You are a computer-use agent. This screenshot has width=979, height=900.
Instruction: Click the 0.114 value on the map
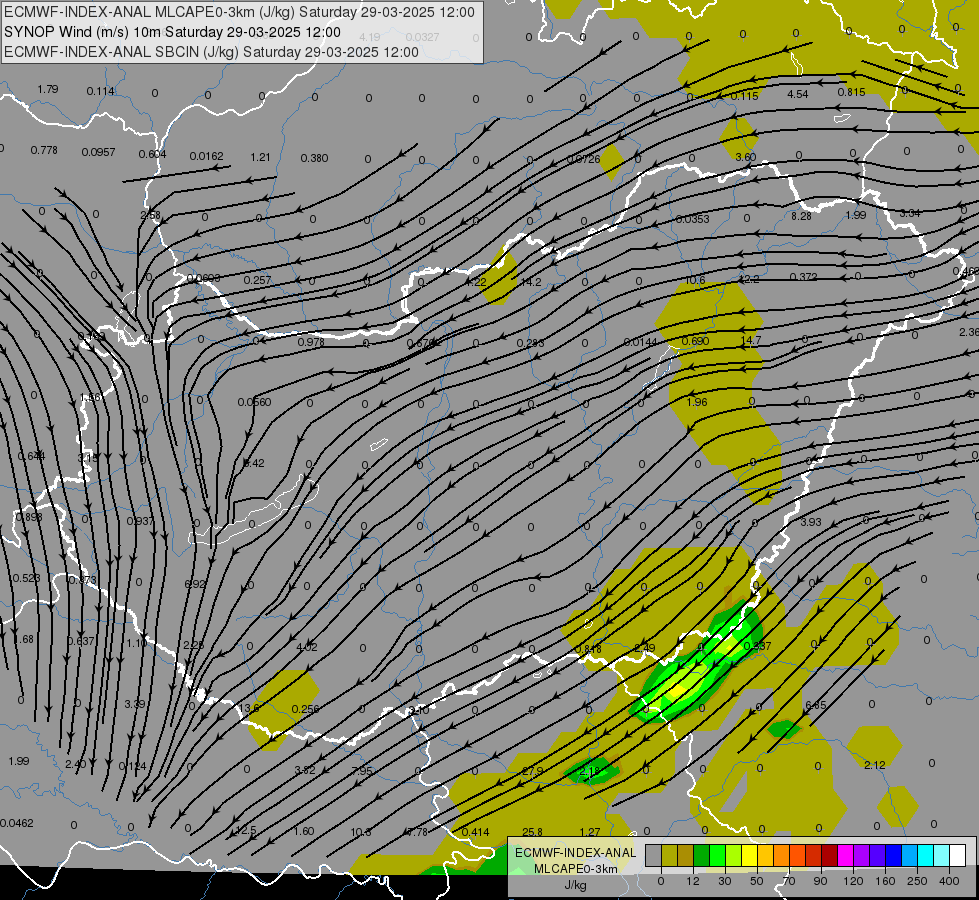[101, 91]
